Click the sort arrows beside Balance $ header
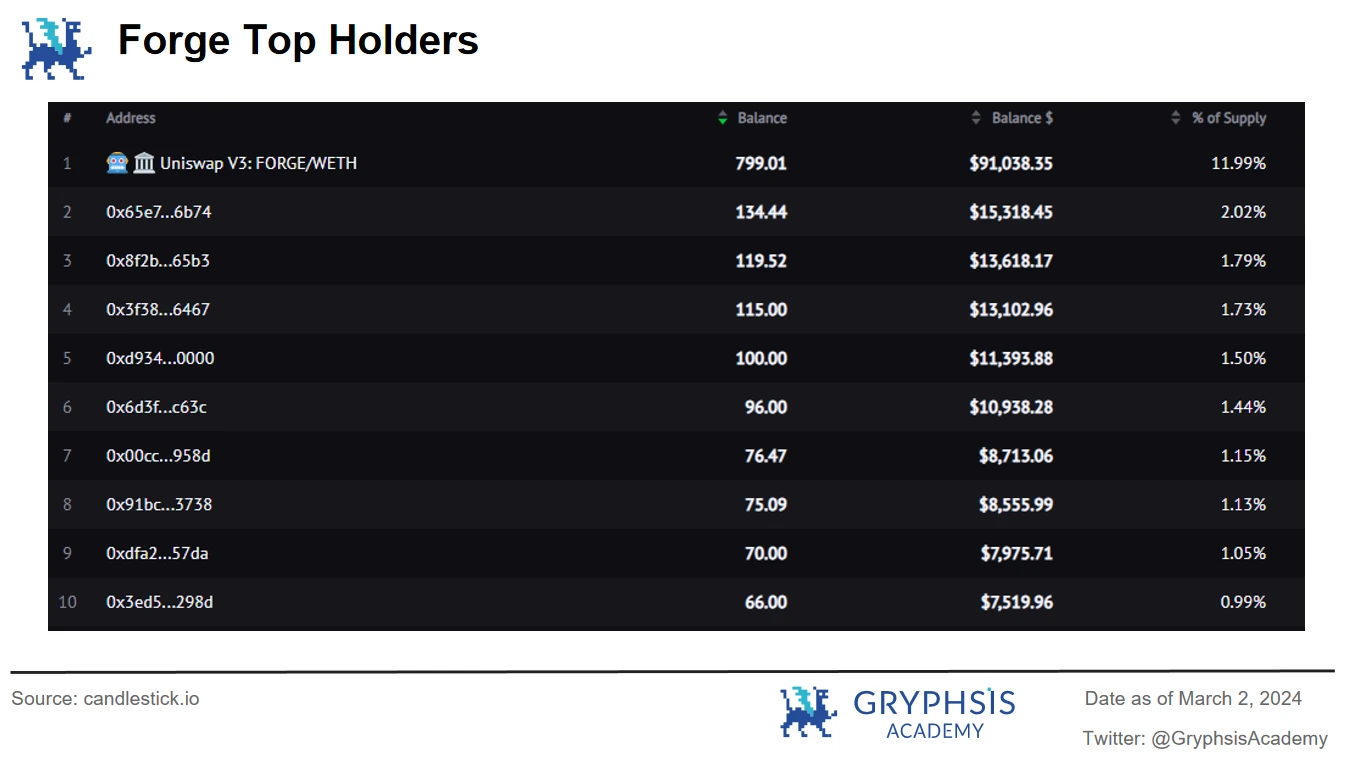1356x763 pixels. coord(976,118)
